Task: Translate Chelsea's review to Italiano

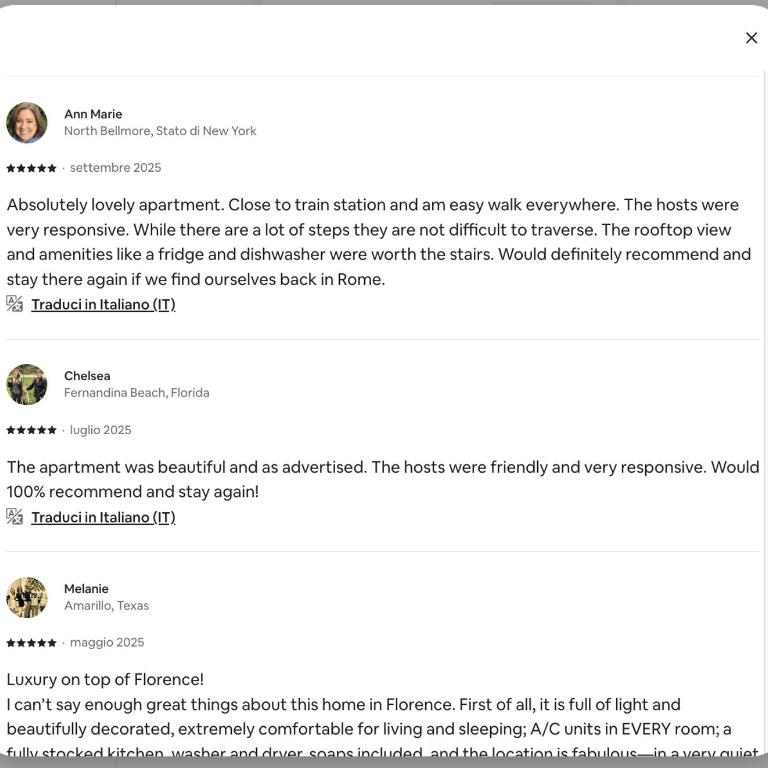Action: [103, 517]
